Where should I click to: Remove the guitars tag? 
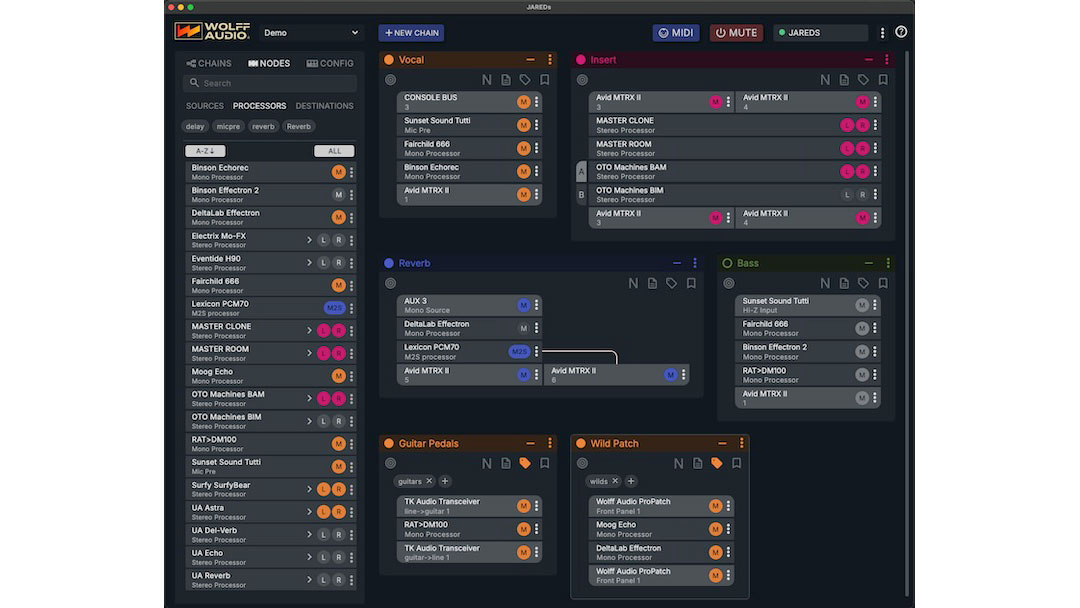(x=429, y=481)
